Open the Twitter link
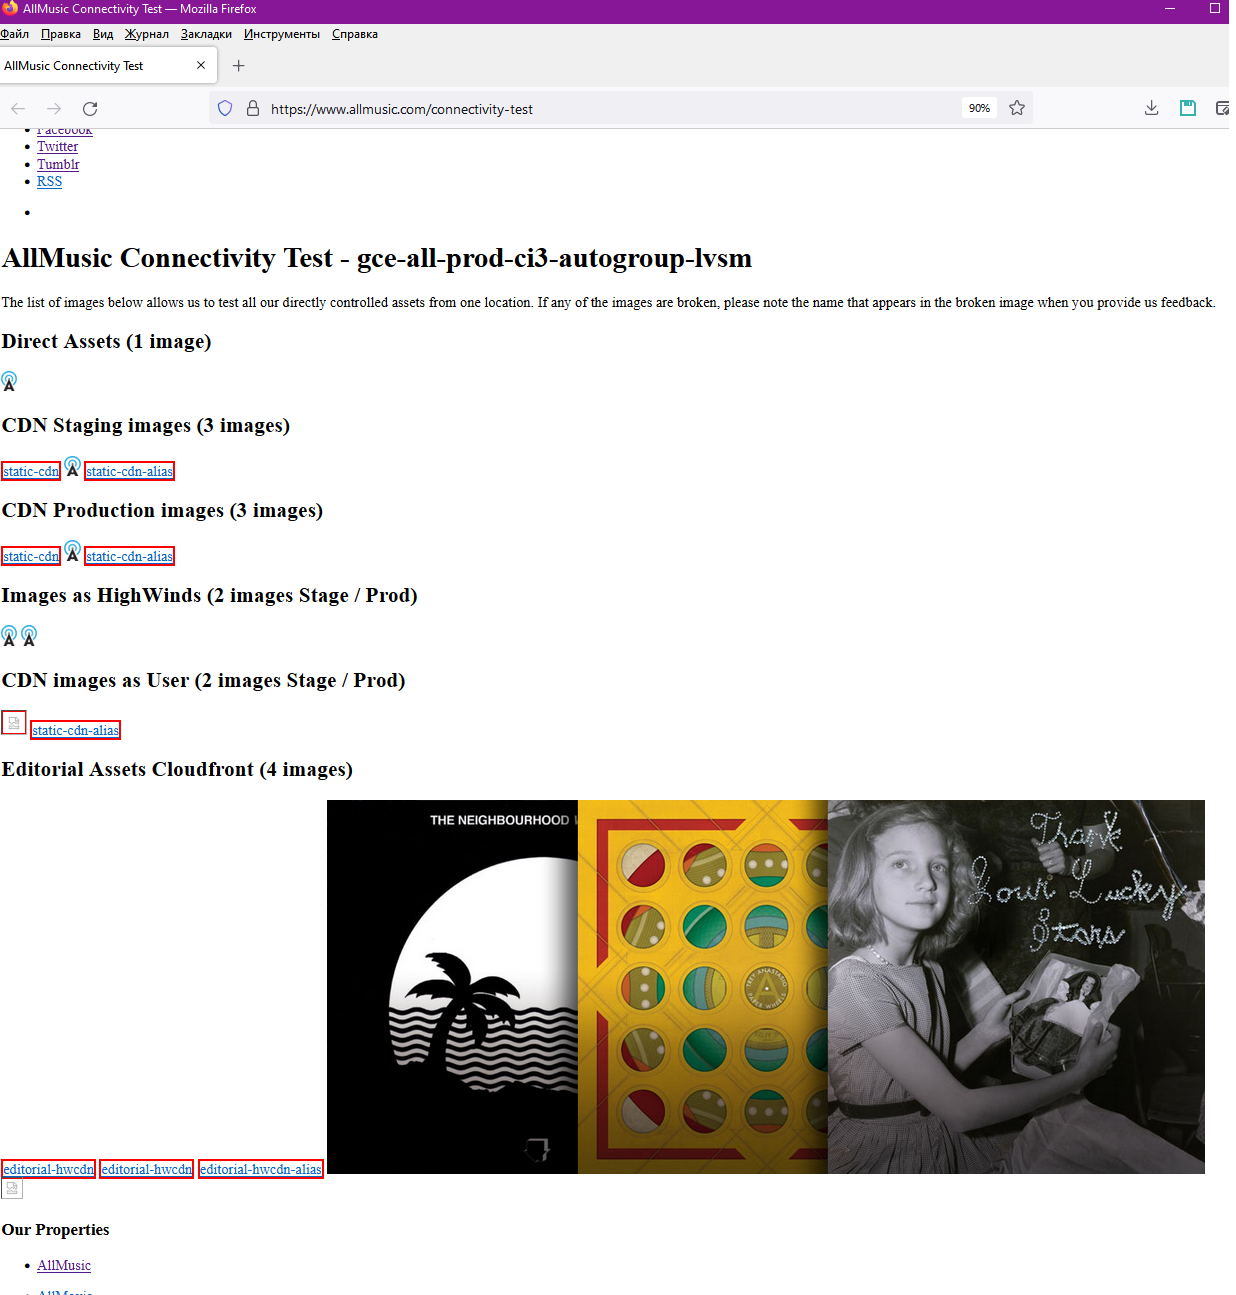Screen dimensions: 1236x1295 (x=57, y=146)
